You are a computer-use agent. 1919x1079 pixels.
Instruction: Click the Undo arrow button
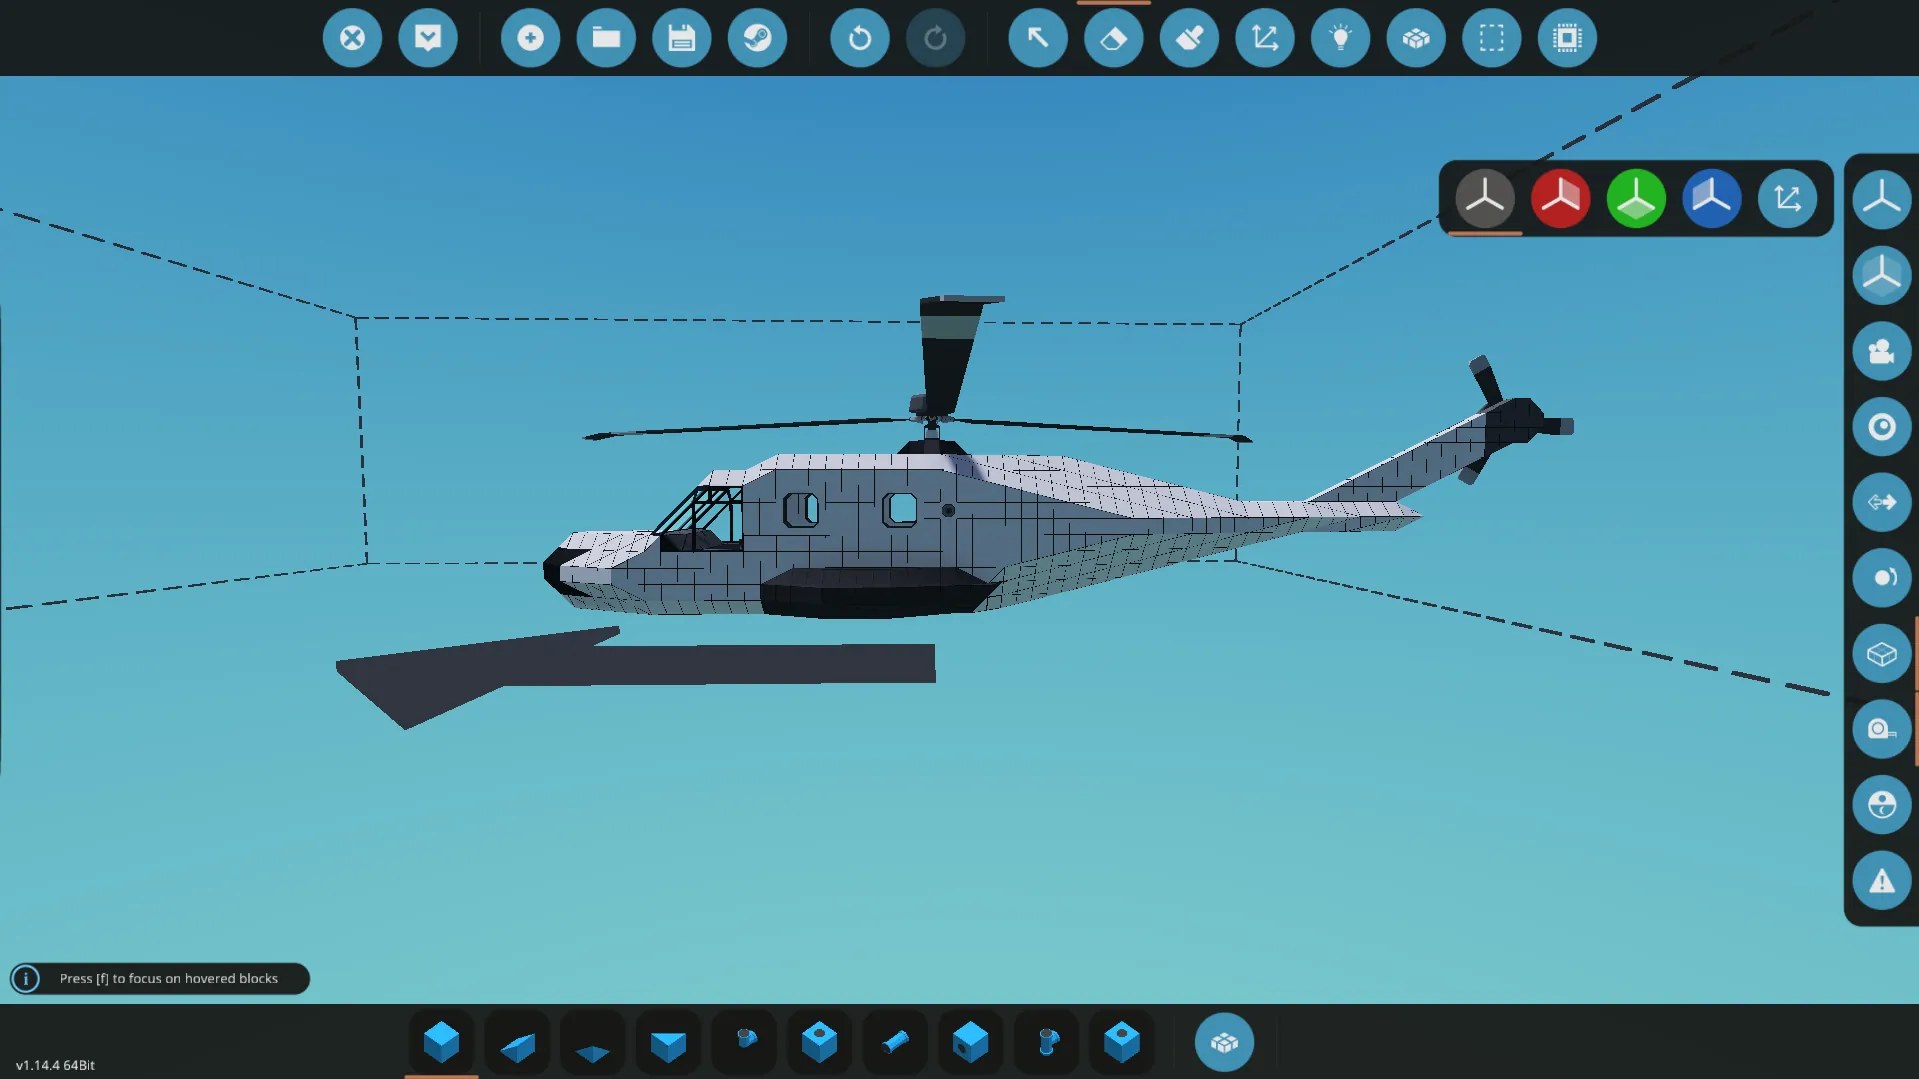click(859, 38)
